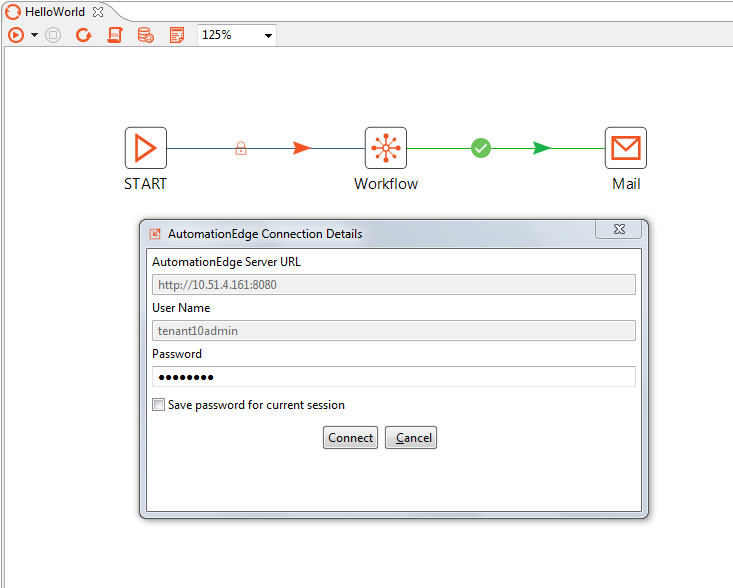Click the orange replay icon in toolbar
Viewport: 733px width, 588px height.
84,35
